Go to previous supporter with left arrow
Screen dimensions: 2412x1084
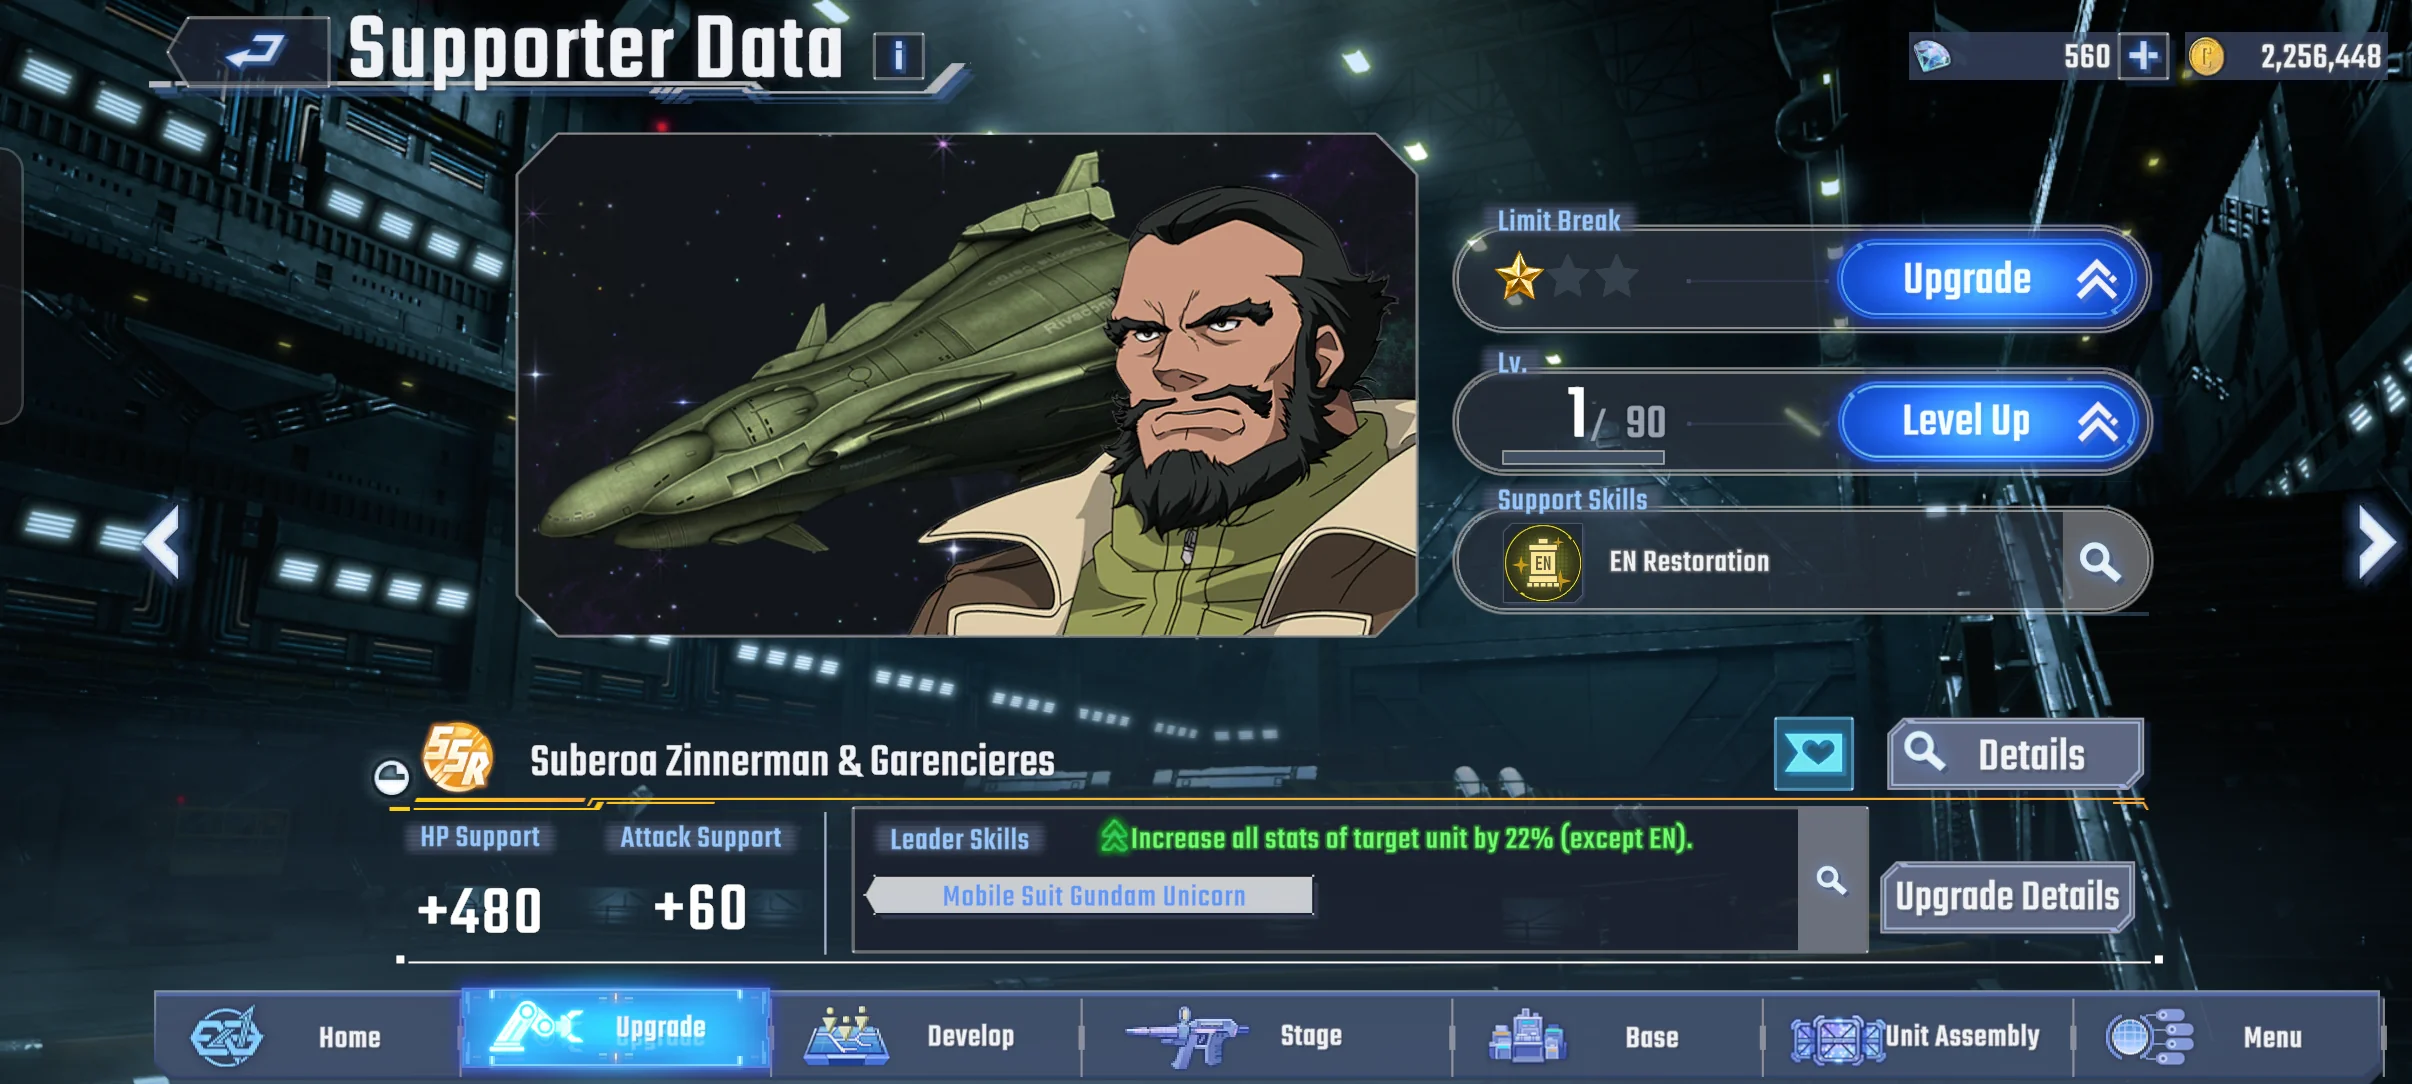pos(162,542)
